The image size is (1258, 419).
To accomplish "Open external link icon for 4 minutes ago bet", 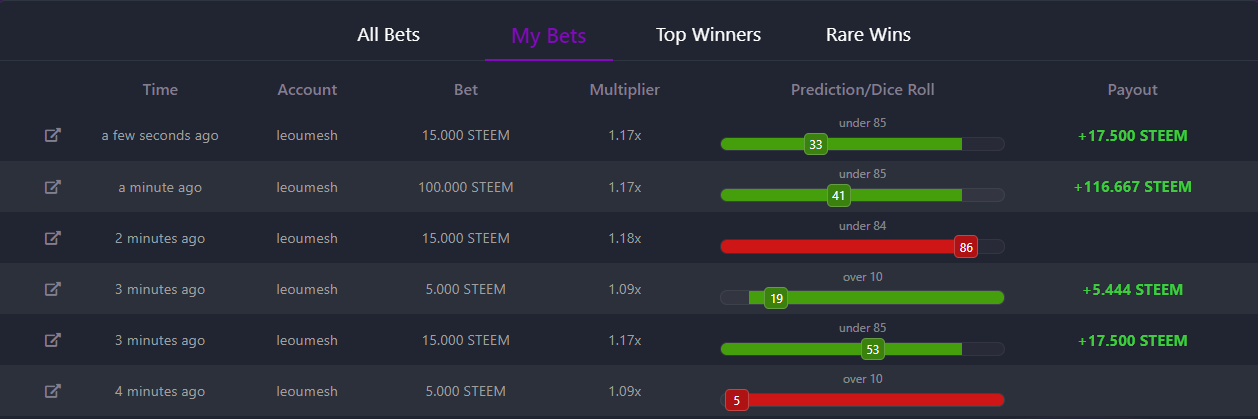I will pyautogui.click(x=53, y=391).
